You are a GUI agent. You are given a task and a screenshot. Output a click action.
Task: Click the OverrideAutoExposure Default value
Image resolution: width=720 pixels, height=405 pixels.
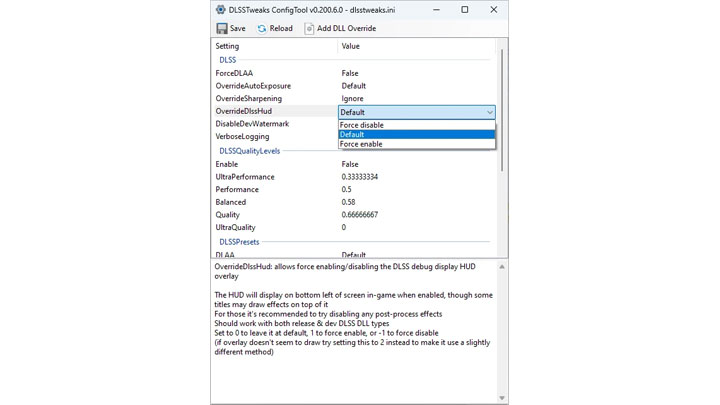click(354, 86)
